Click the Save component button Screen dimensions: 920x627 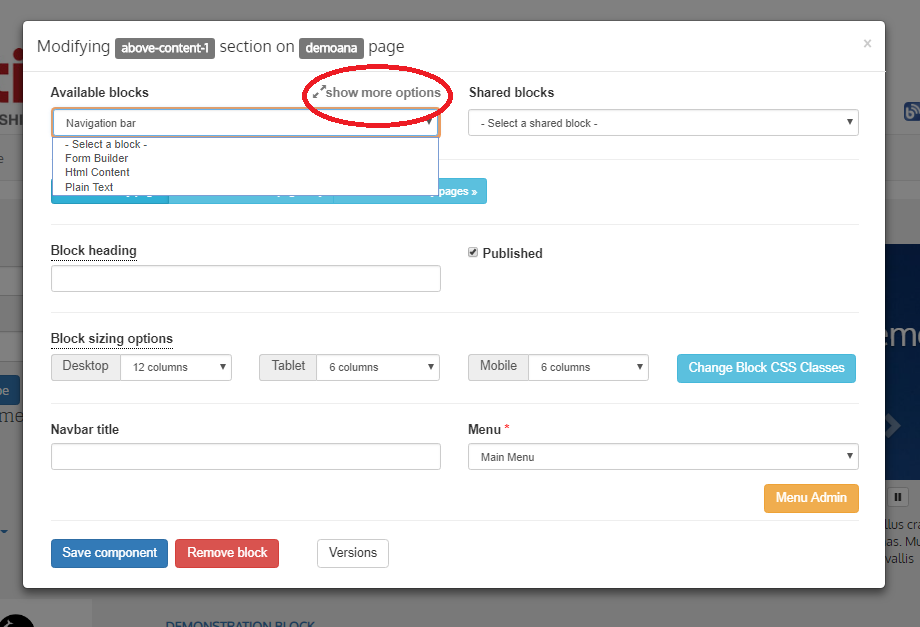point(109,553)
